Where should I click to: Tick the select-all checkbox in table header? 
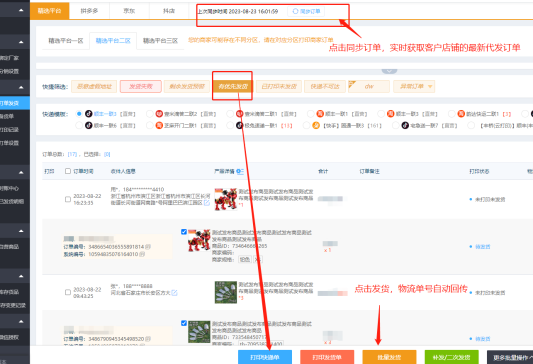(x=68, y=171)
